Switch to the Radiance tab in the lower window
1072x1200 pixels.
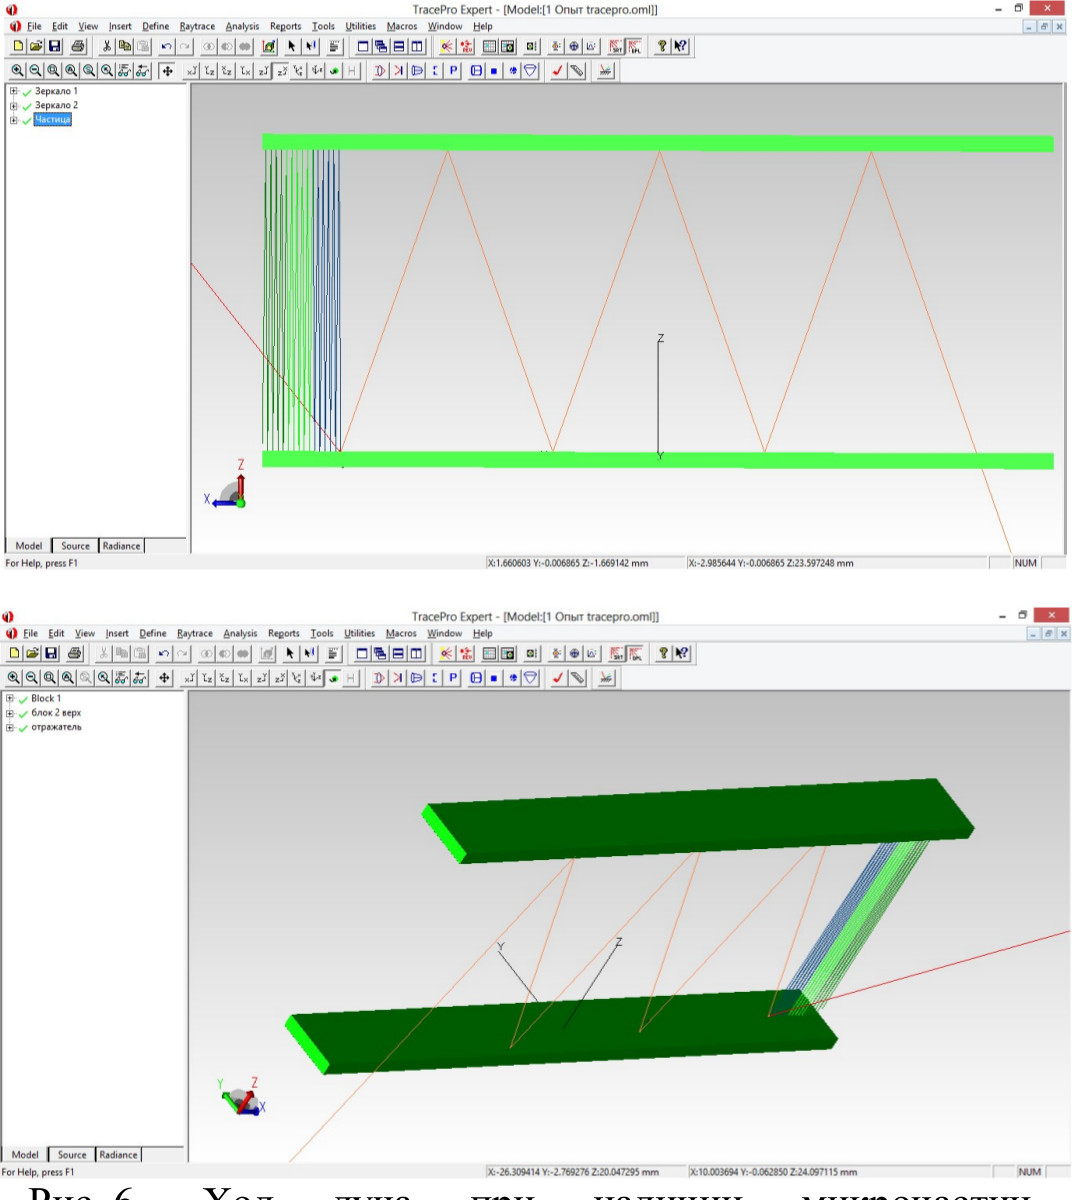(118, 1155)
